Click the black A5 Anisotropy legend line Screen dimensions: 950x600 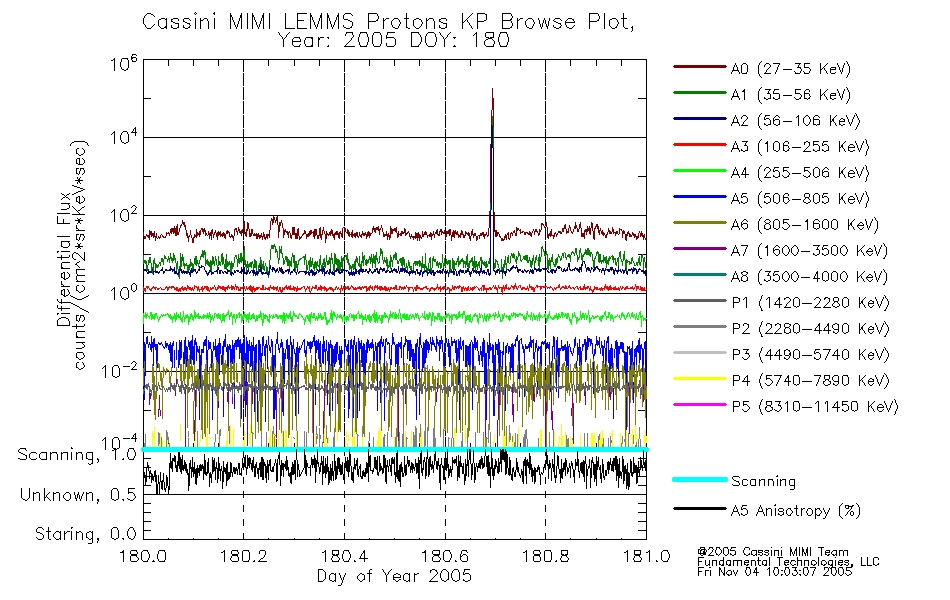point(700,509)
